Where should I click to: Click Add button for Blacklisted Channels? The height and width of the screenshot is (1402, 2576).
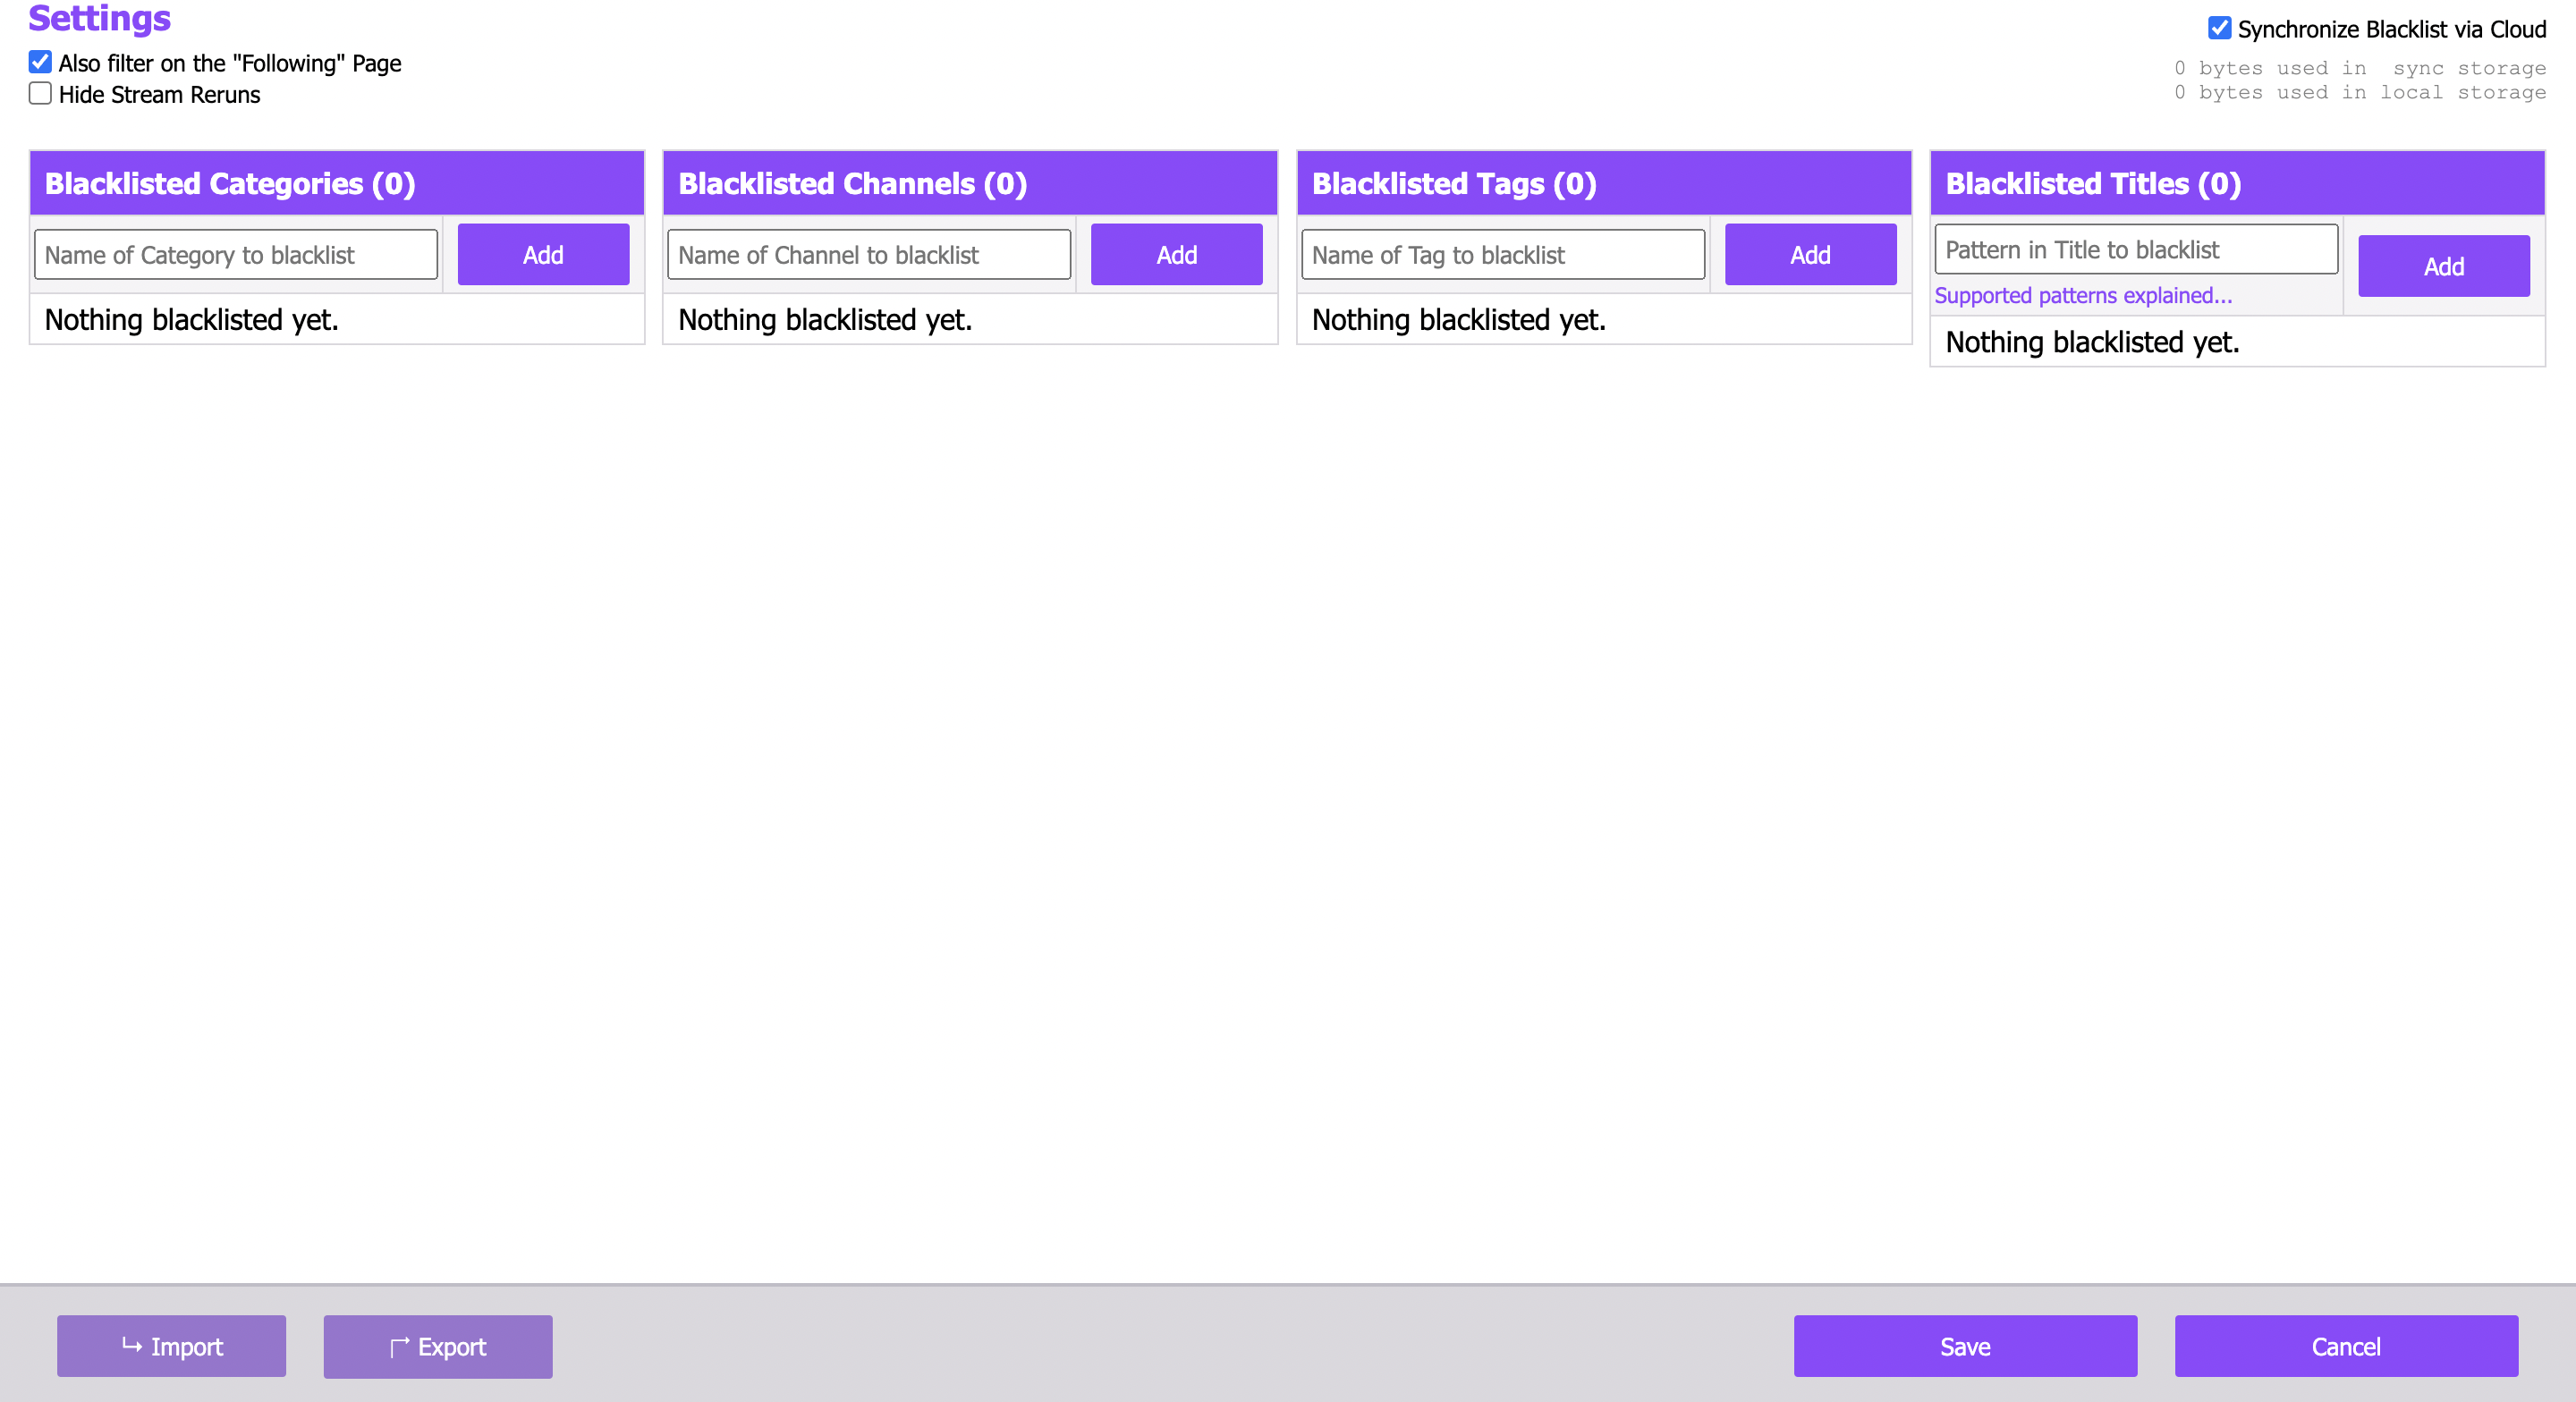pyautogui.click(x=1177, y=254)
